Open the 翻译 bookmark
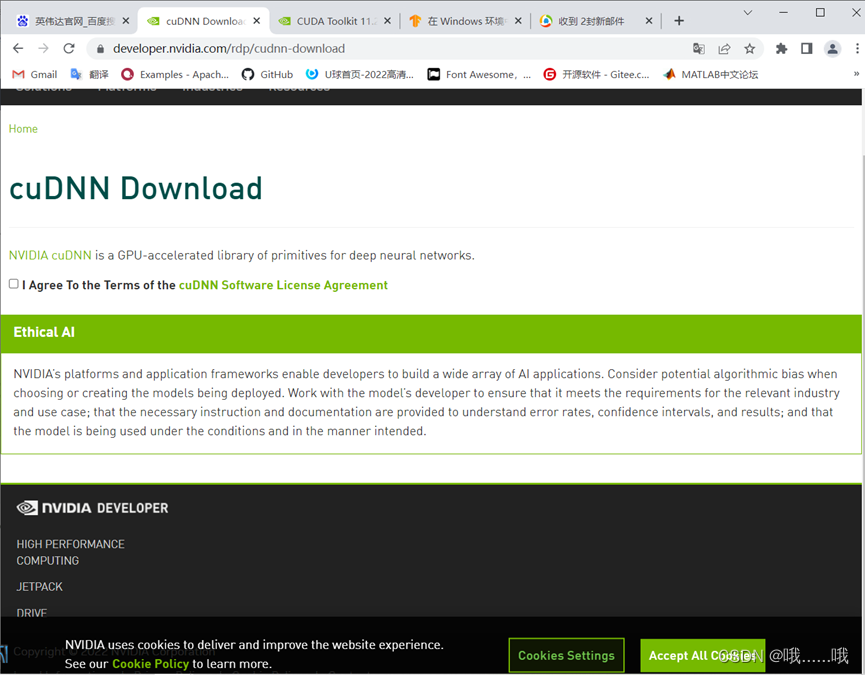Screen dimensions: 865x675 [89, 74]
